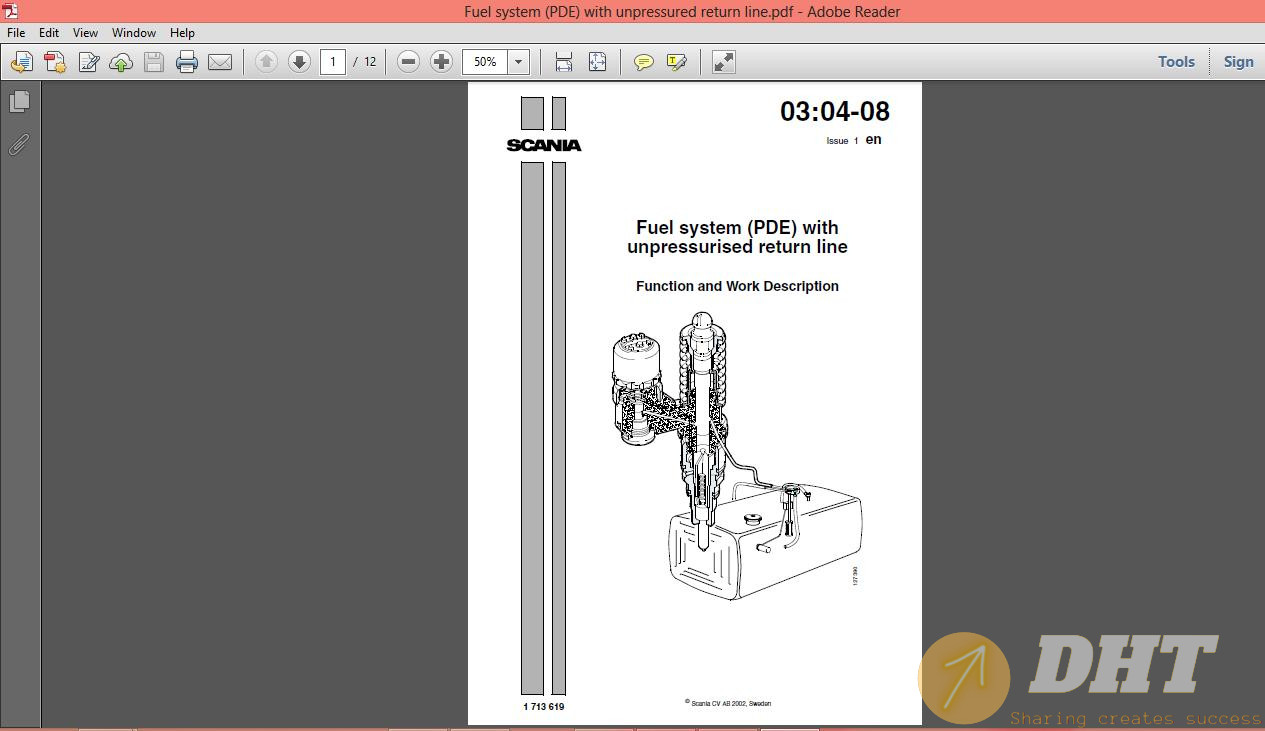Screen dimensions: 1265x731
Task: Open the Sign pane
Action: 1238,62
